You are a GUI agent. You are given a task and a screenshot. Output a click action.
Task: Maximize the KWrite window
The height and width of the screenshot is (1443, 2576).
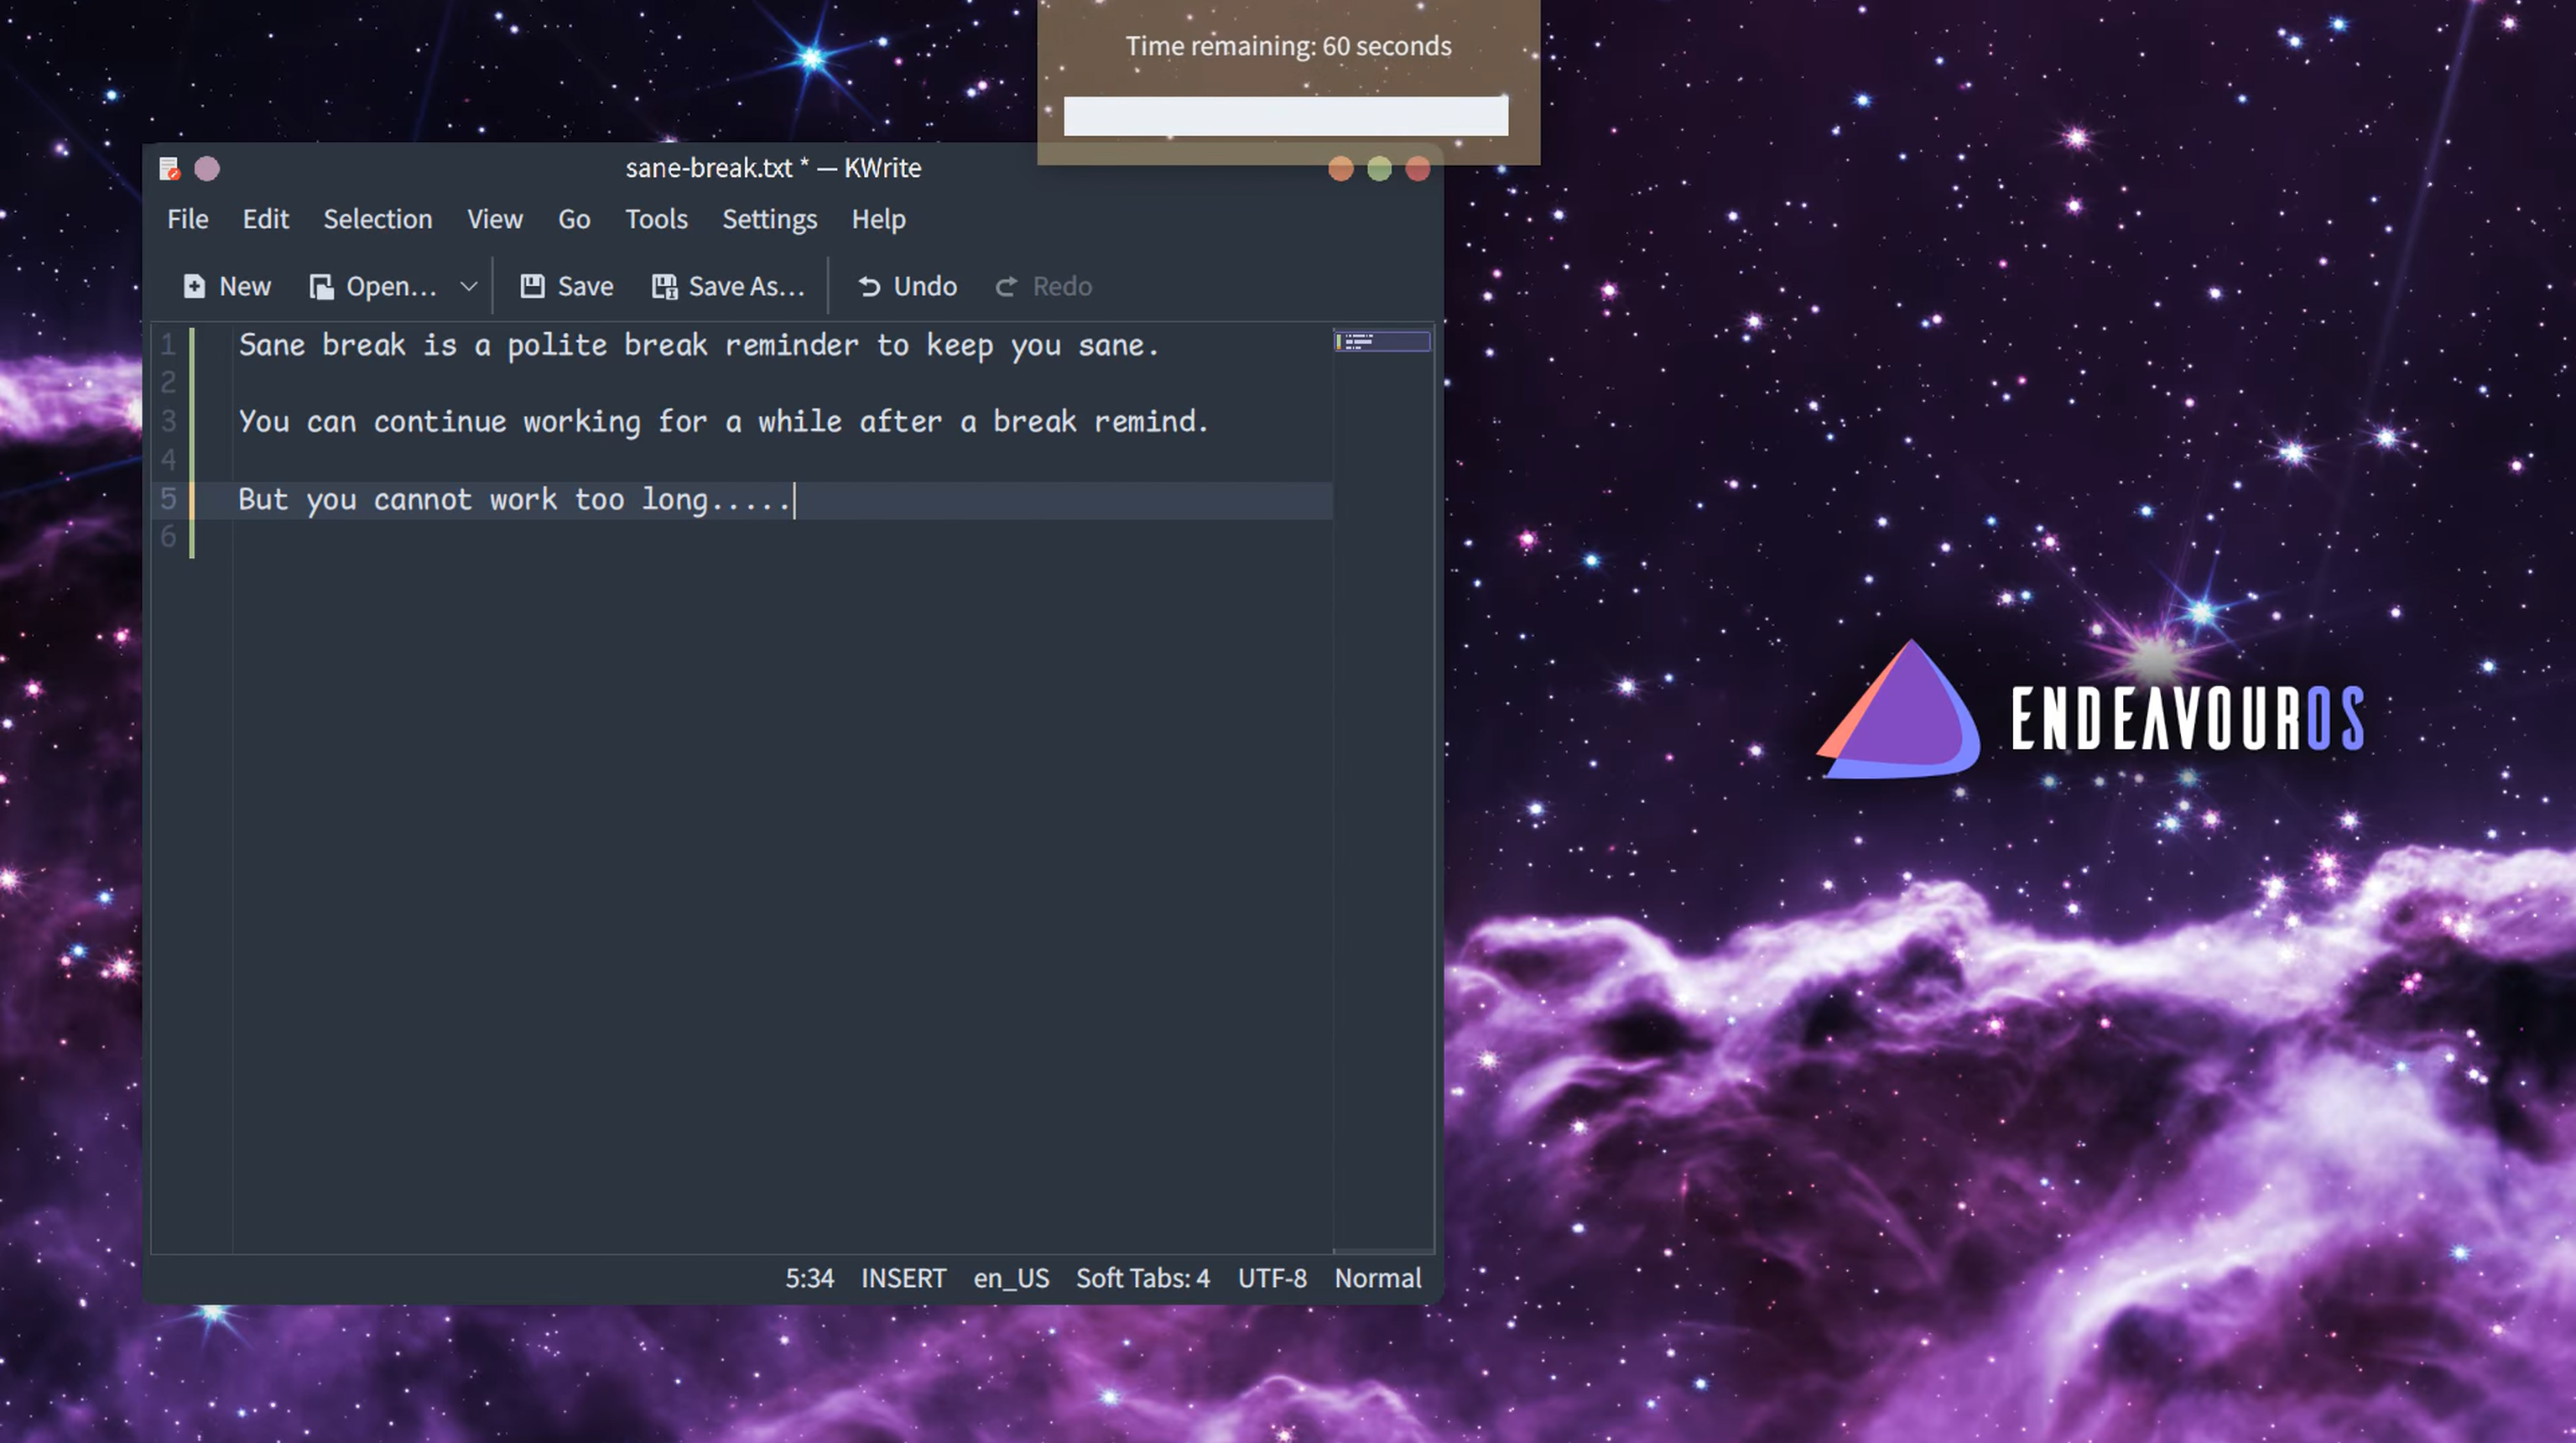(x=1379, y=169)
